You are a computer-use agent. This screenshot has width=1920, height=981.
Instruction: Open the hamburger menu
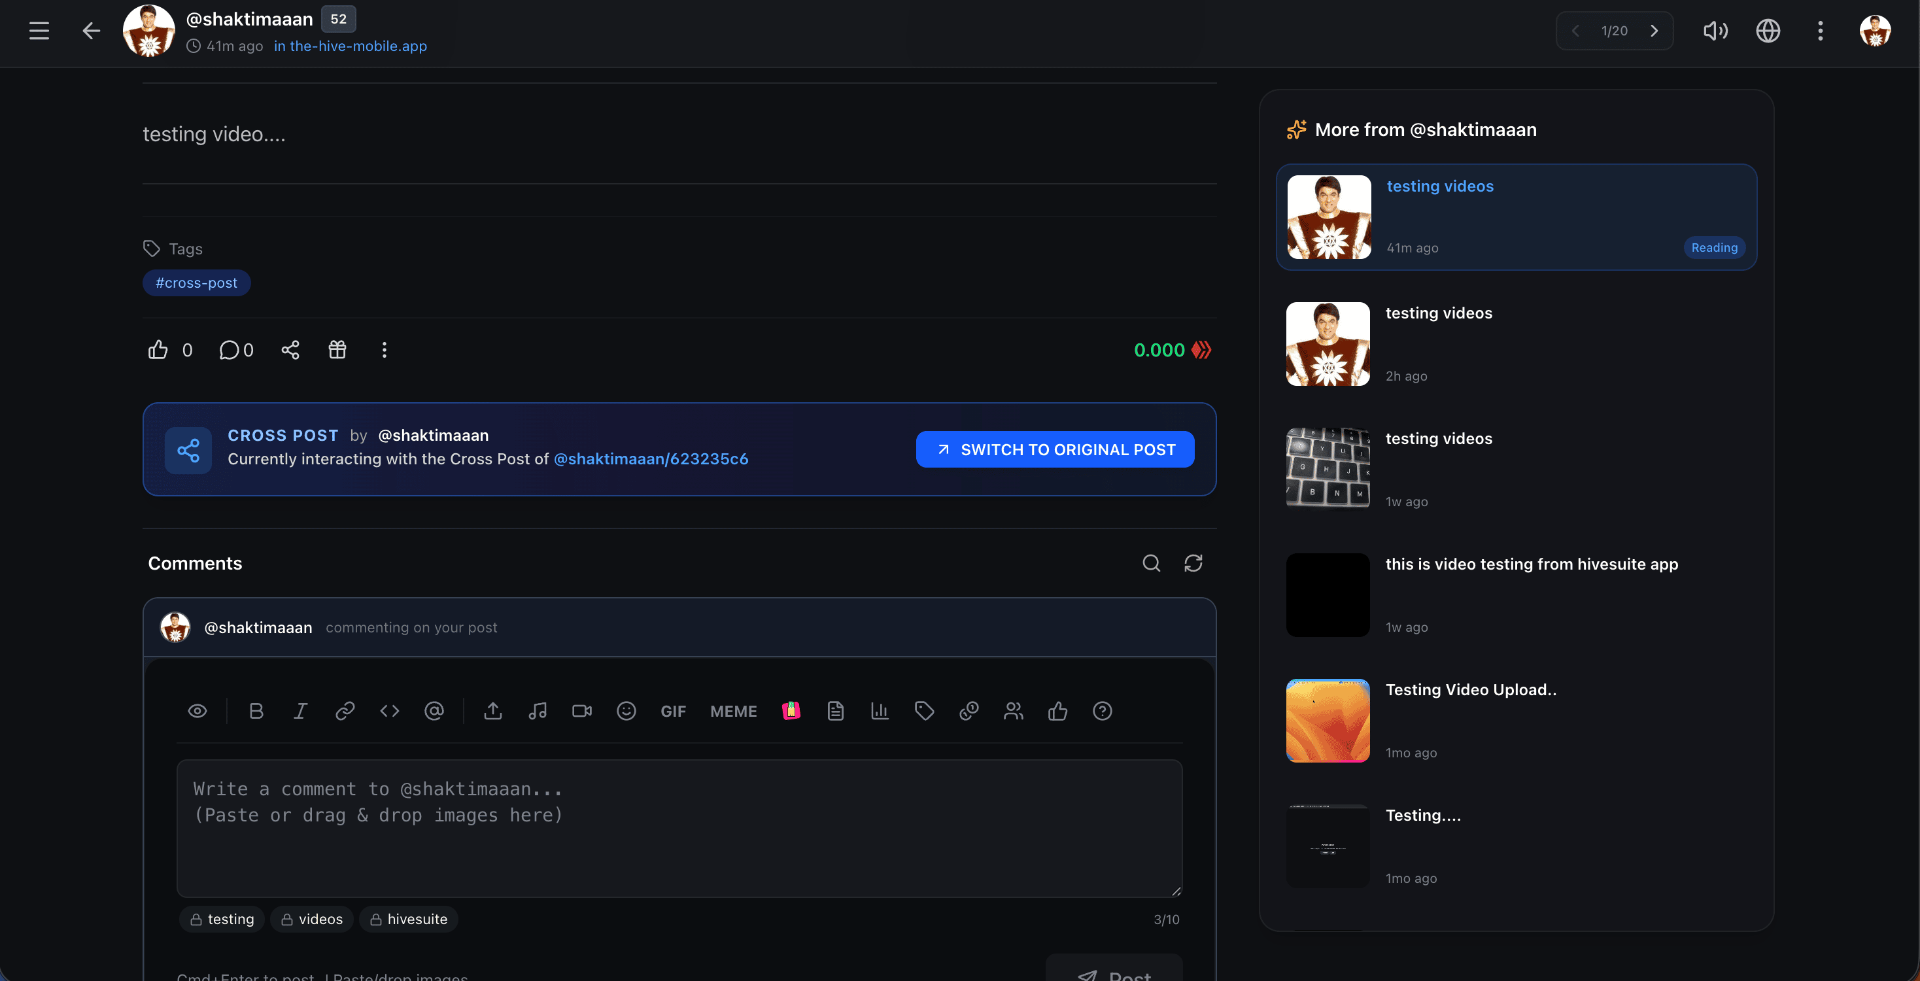(39, 31)
